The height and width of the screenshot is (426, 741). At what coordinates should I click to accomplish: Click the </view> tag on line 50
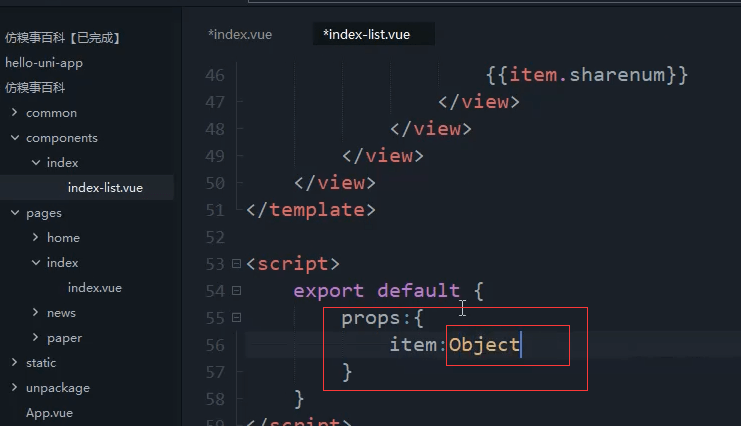[x=335, y=183]
